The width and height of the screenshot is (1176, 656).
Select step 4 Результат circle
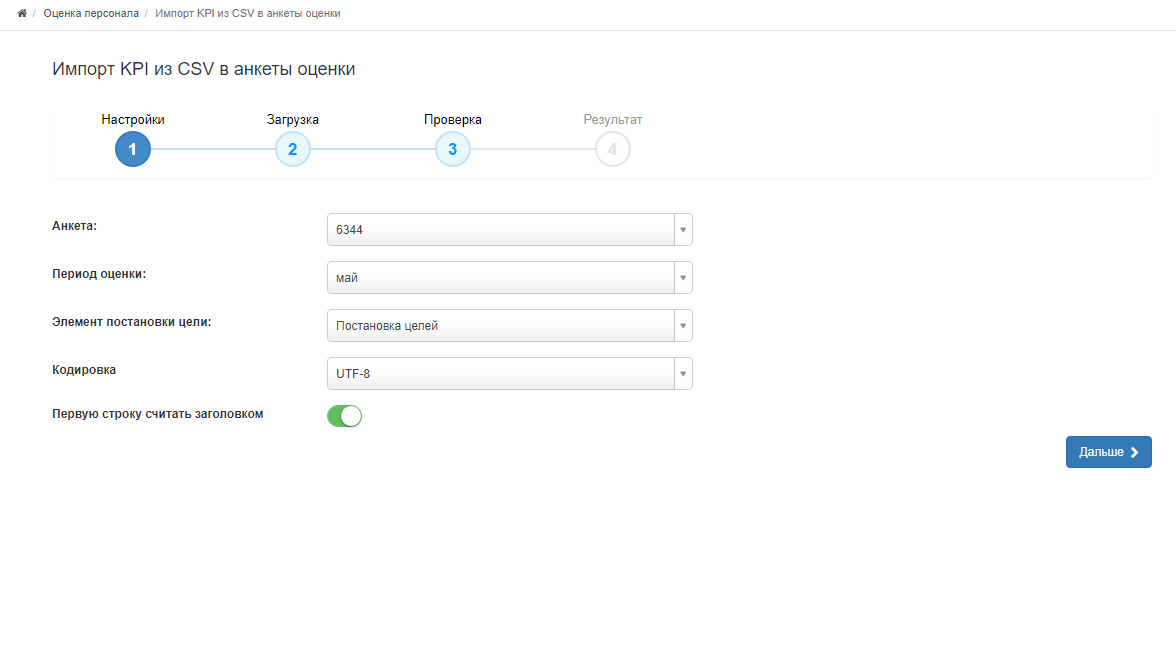pos(613,149)
